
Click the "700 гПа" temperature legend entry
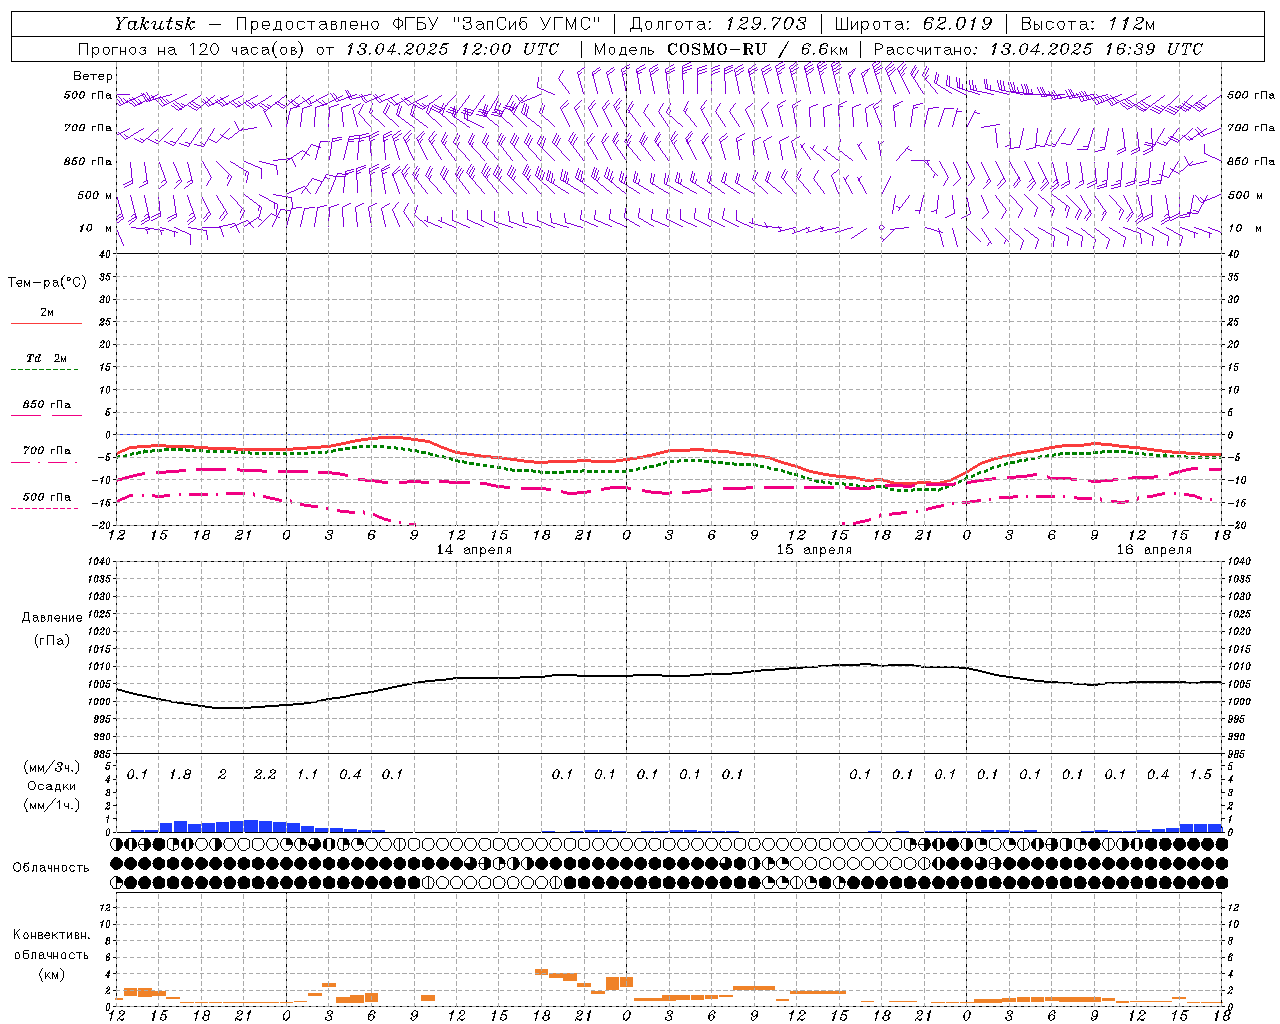46,451
